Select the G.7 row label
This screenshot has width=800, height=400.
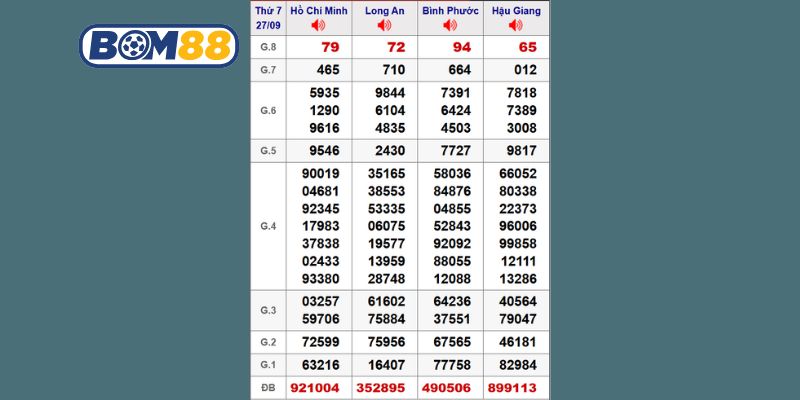click(x=268, y=70)
